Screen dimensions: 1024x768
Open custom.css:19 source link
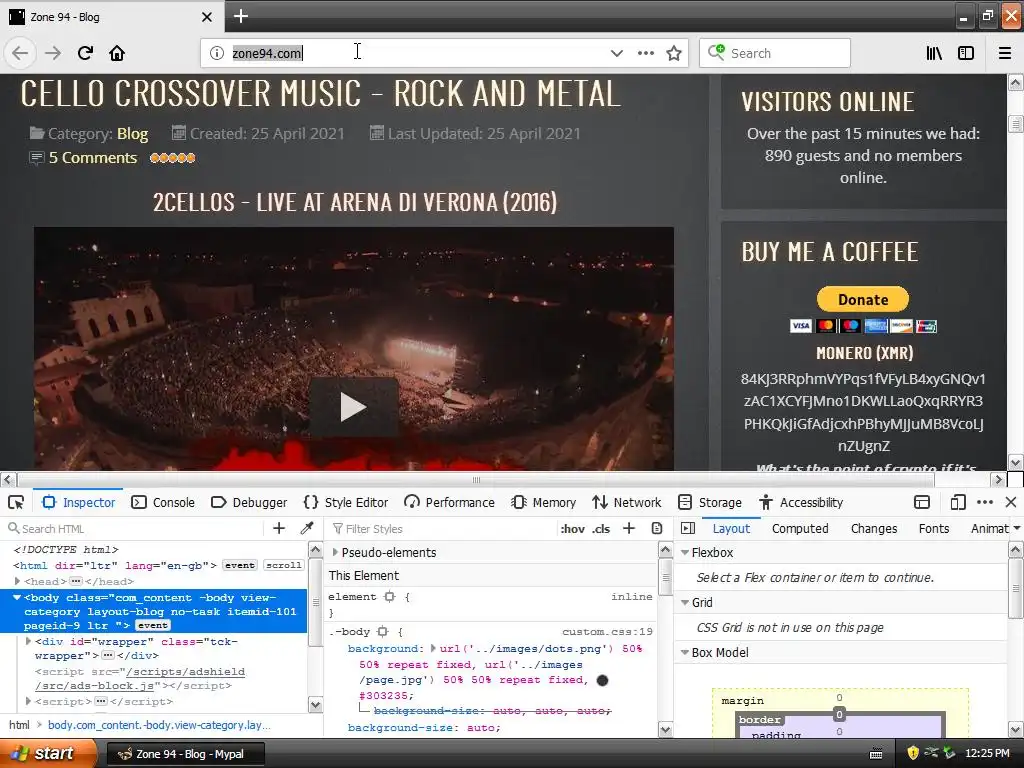pyautogui.click(x=607, y=632)
